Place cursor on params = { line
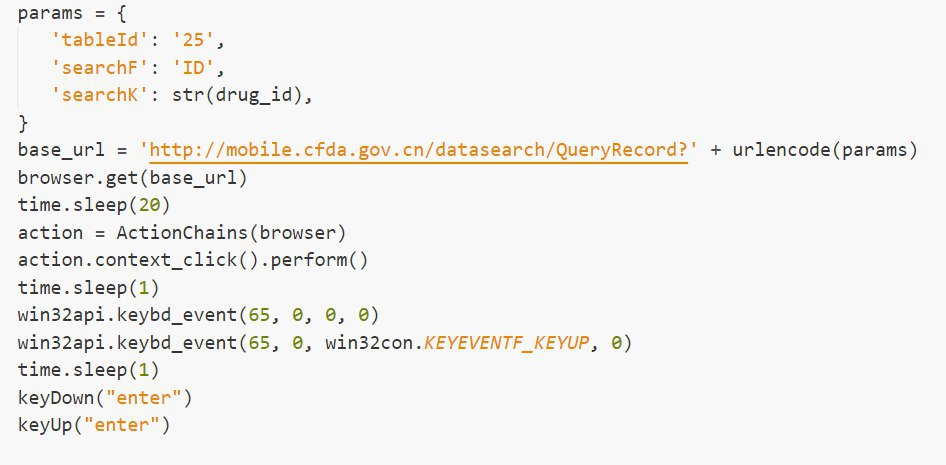 point(72,14)
